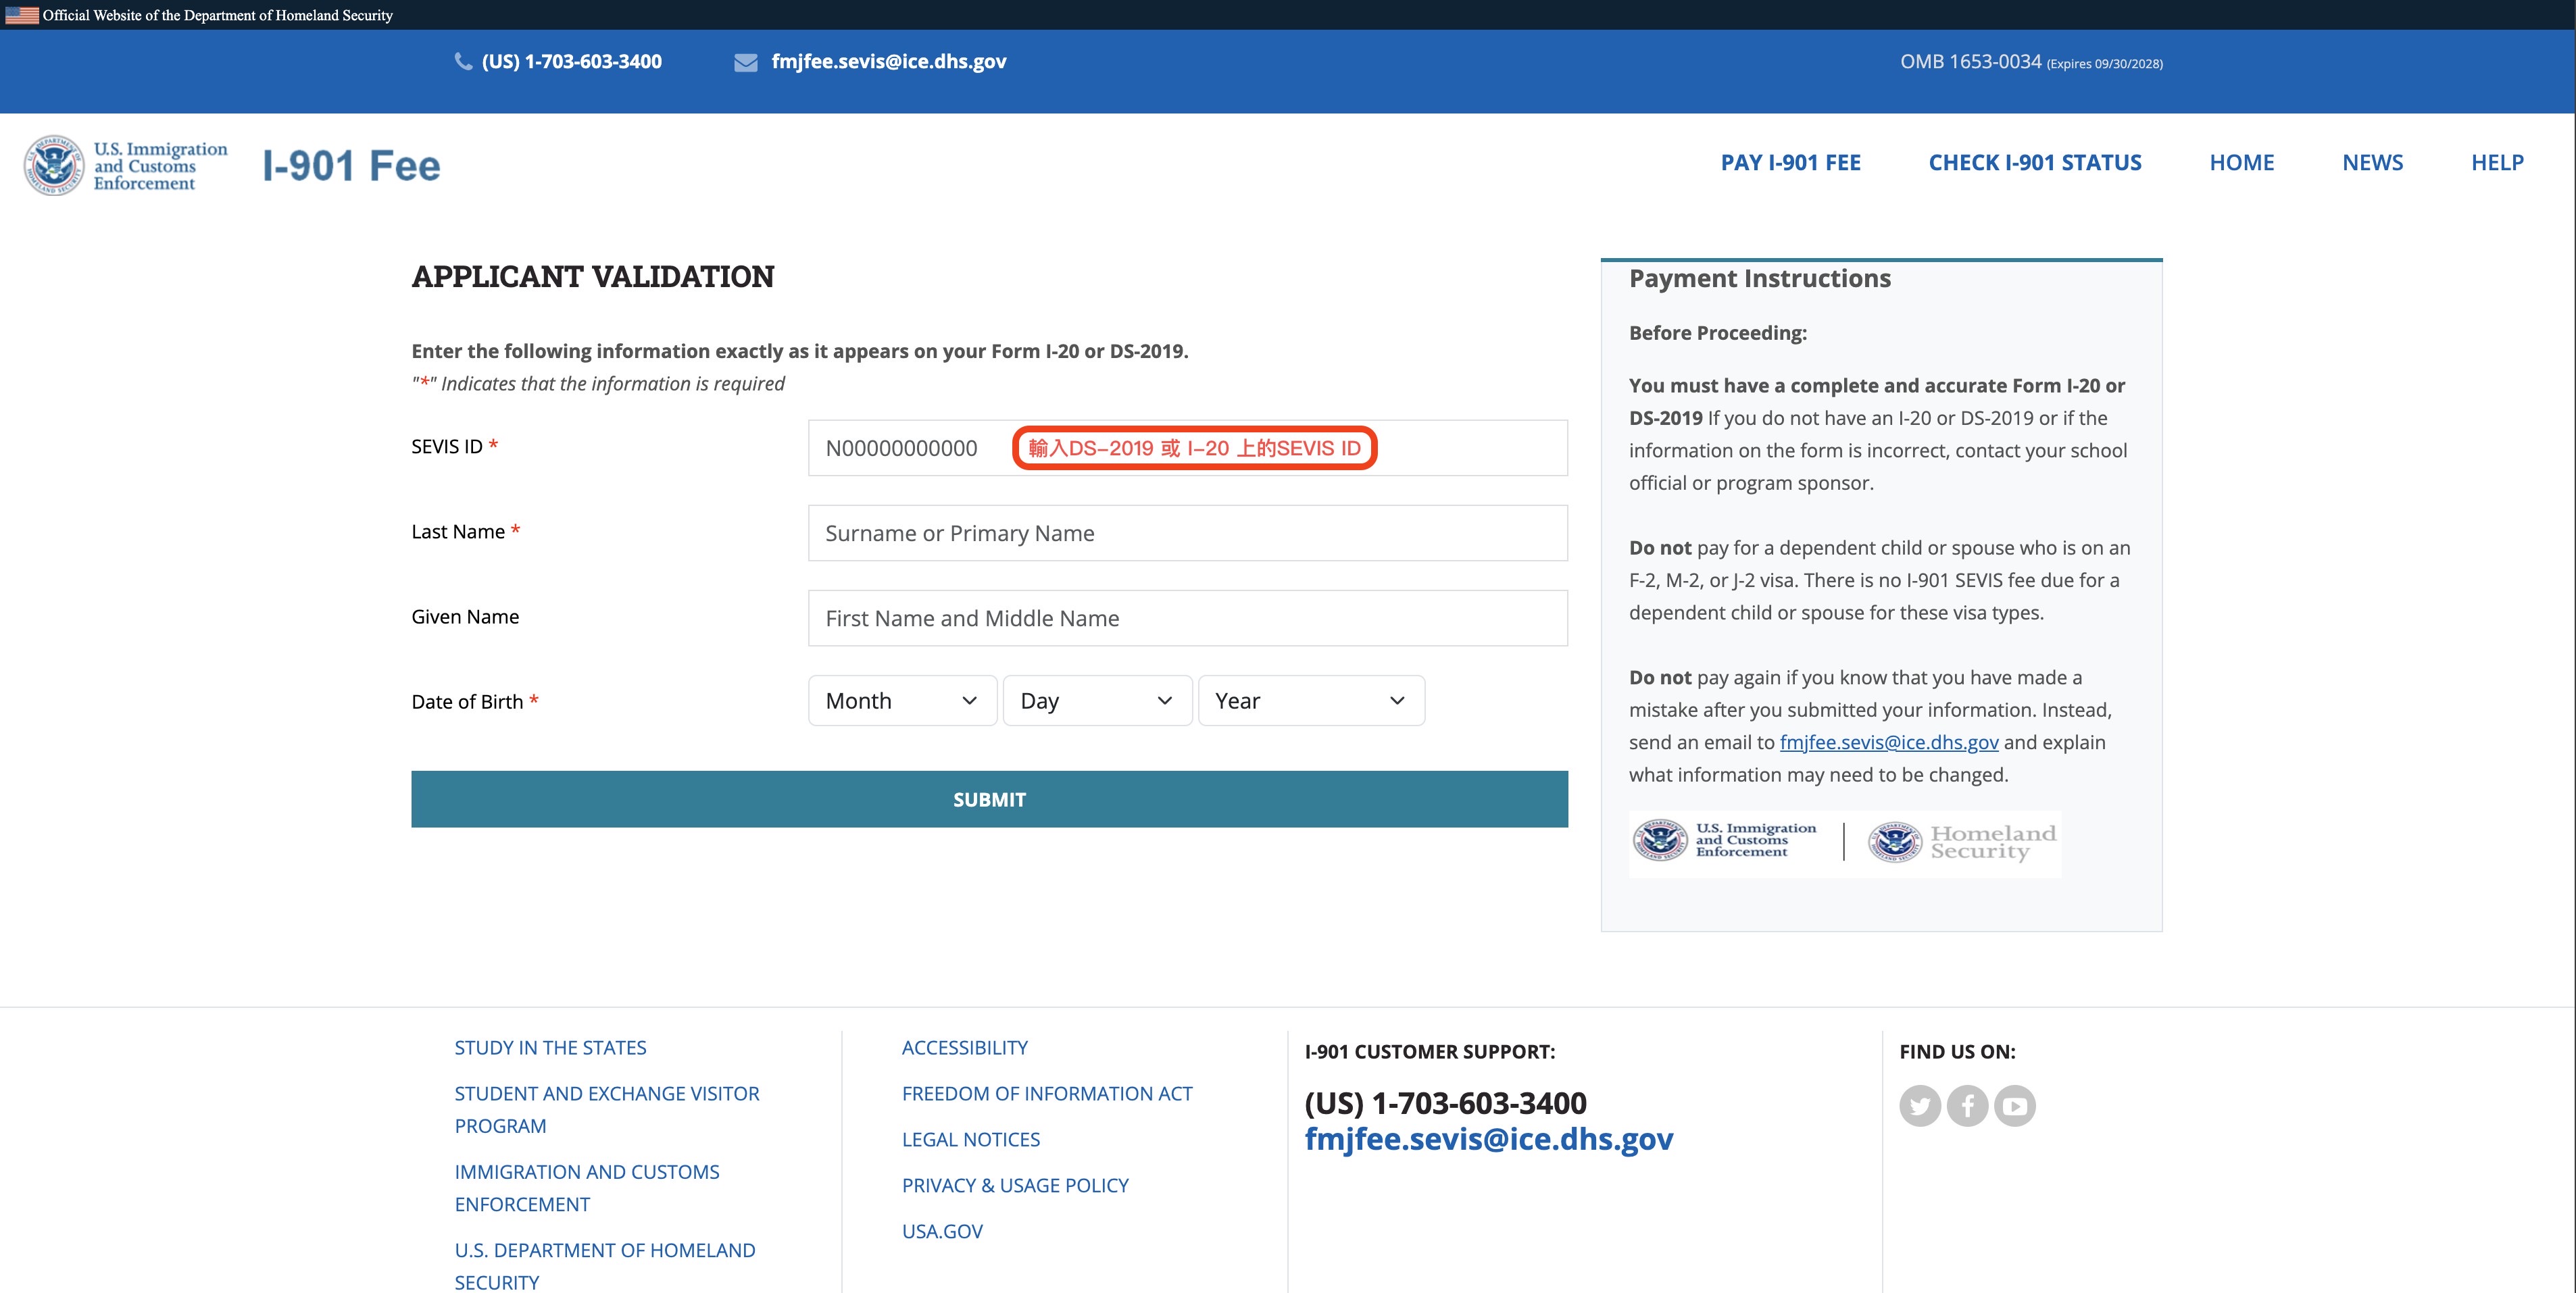Click the APPLICANT VALIDATION heading

pyautogui.click(x=593, y=277)
